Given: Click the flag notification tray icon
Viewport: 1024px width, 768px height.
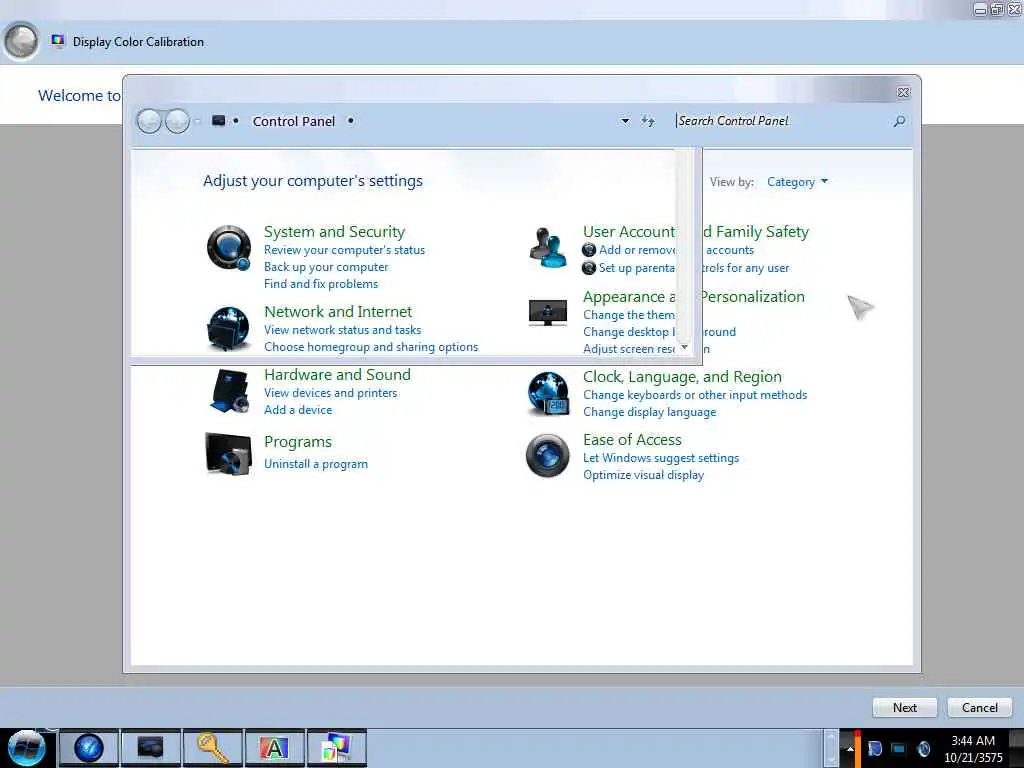Looking at the screenshot, I should coord(874,748).
